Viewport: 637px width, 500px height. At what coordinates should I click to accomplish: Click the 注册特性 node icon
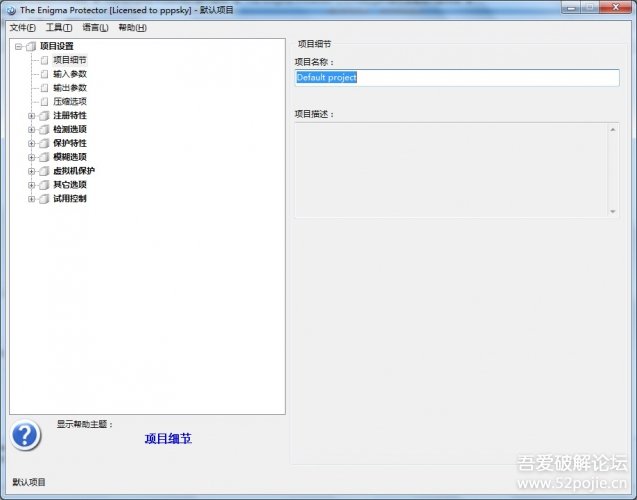click(44, 116)
